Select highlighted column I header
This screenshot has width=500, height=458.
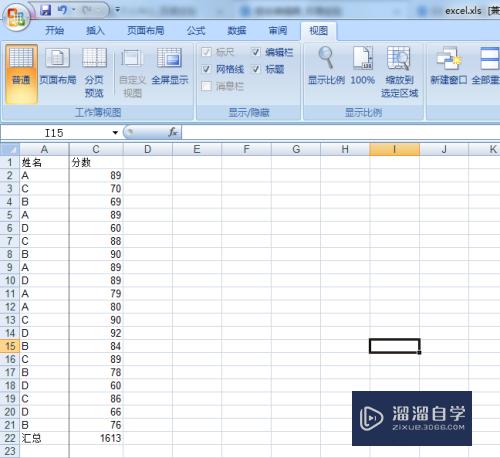pos(394,149)
